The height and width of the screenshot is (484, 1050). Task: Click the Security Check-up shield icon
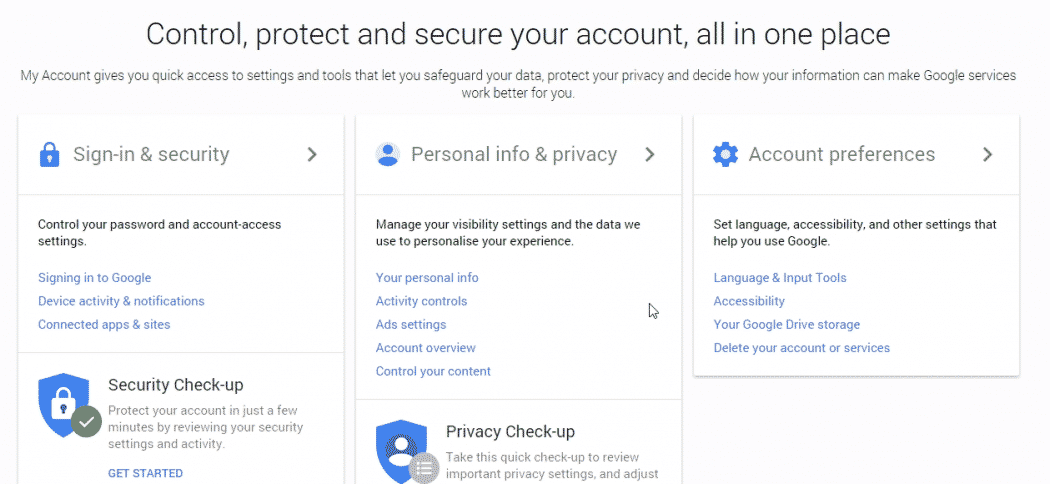70,406
